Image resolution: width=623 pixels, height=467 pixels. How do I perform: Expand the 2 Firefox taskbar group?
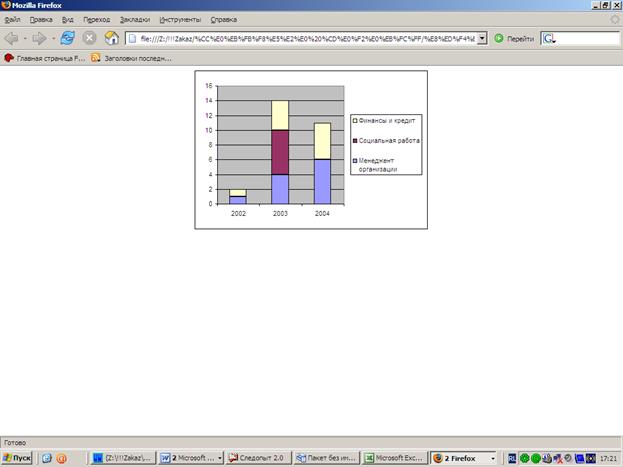463,458
